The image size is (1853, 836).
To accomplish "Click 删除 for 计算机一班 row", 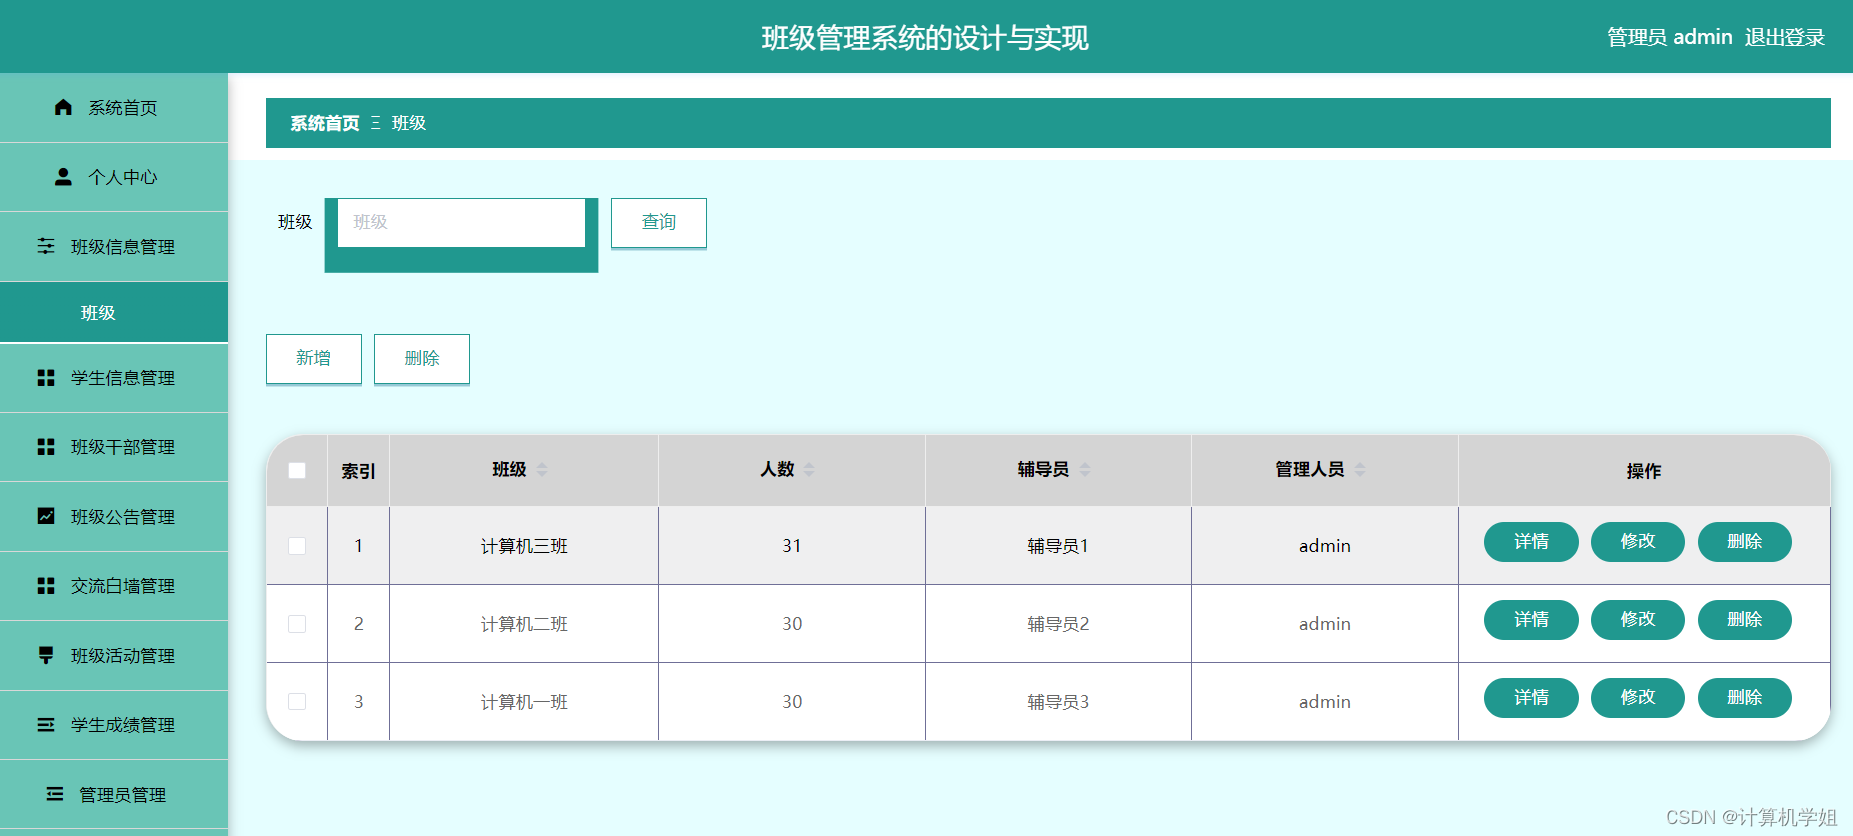I will 1745,698.
